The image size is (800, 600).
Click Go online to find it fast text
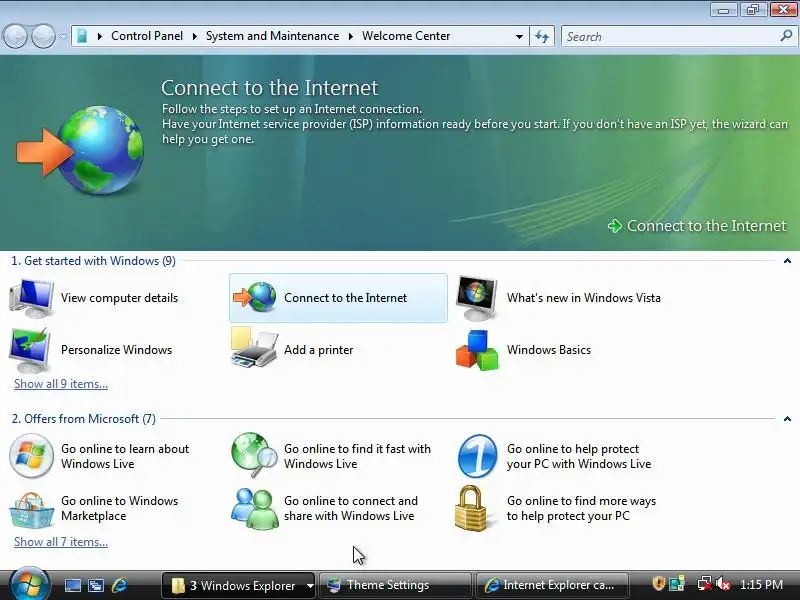(x=357, y=456)
